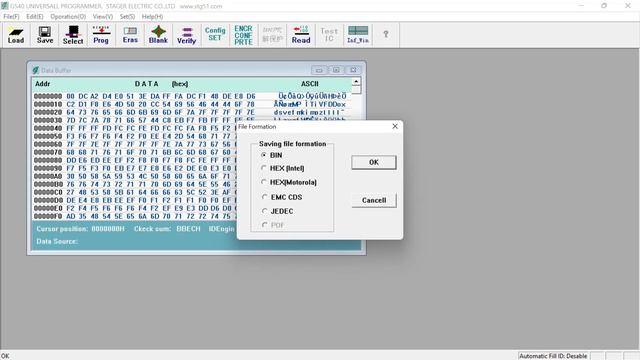The width and height of the screenshot is (640, 360).
Task: Select the BIN file format option
Action: (x=264, y=155)
